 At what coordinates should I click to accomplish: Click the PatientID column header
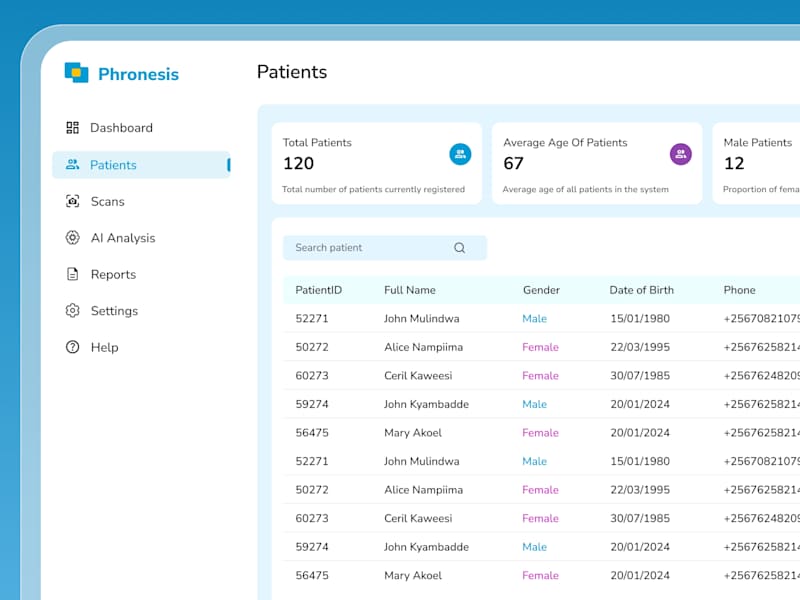318,290
